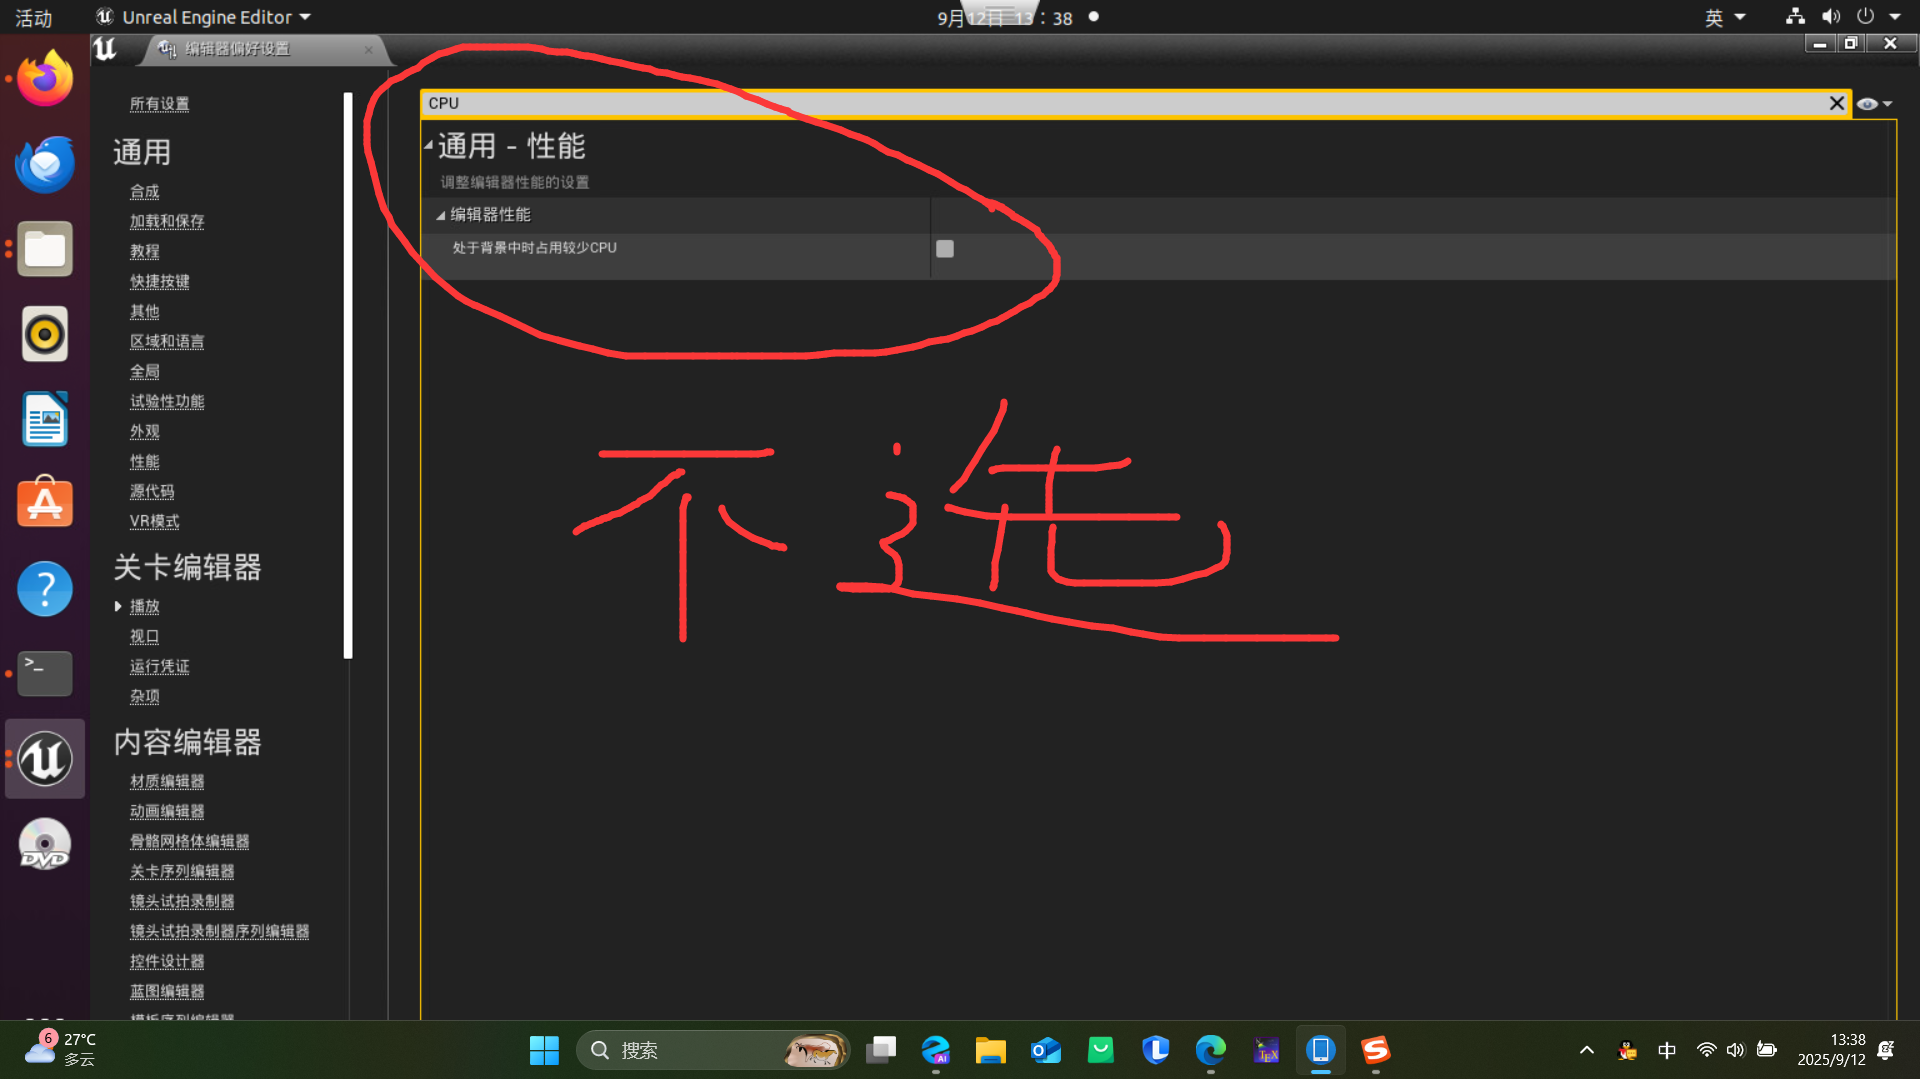Open Sogou input icon in the taskbar
The height and width of the screenshot is (1079, 1920).
1376,1050
